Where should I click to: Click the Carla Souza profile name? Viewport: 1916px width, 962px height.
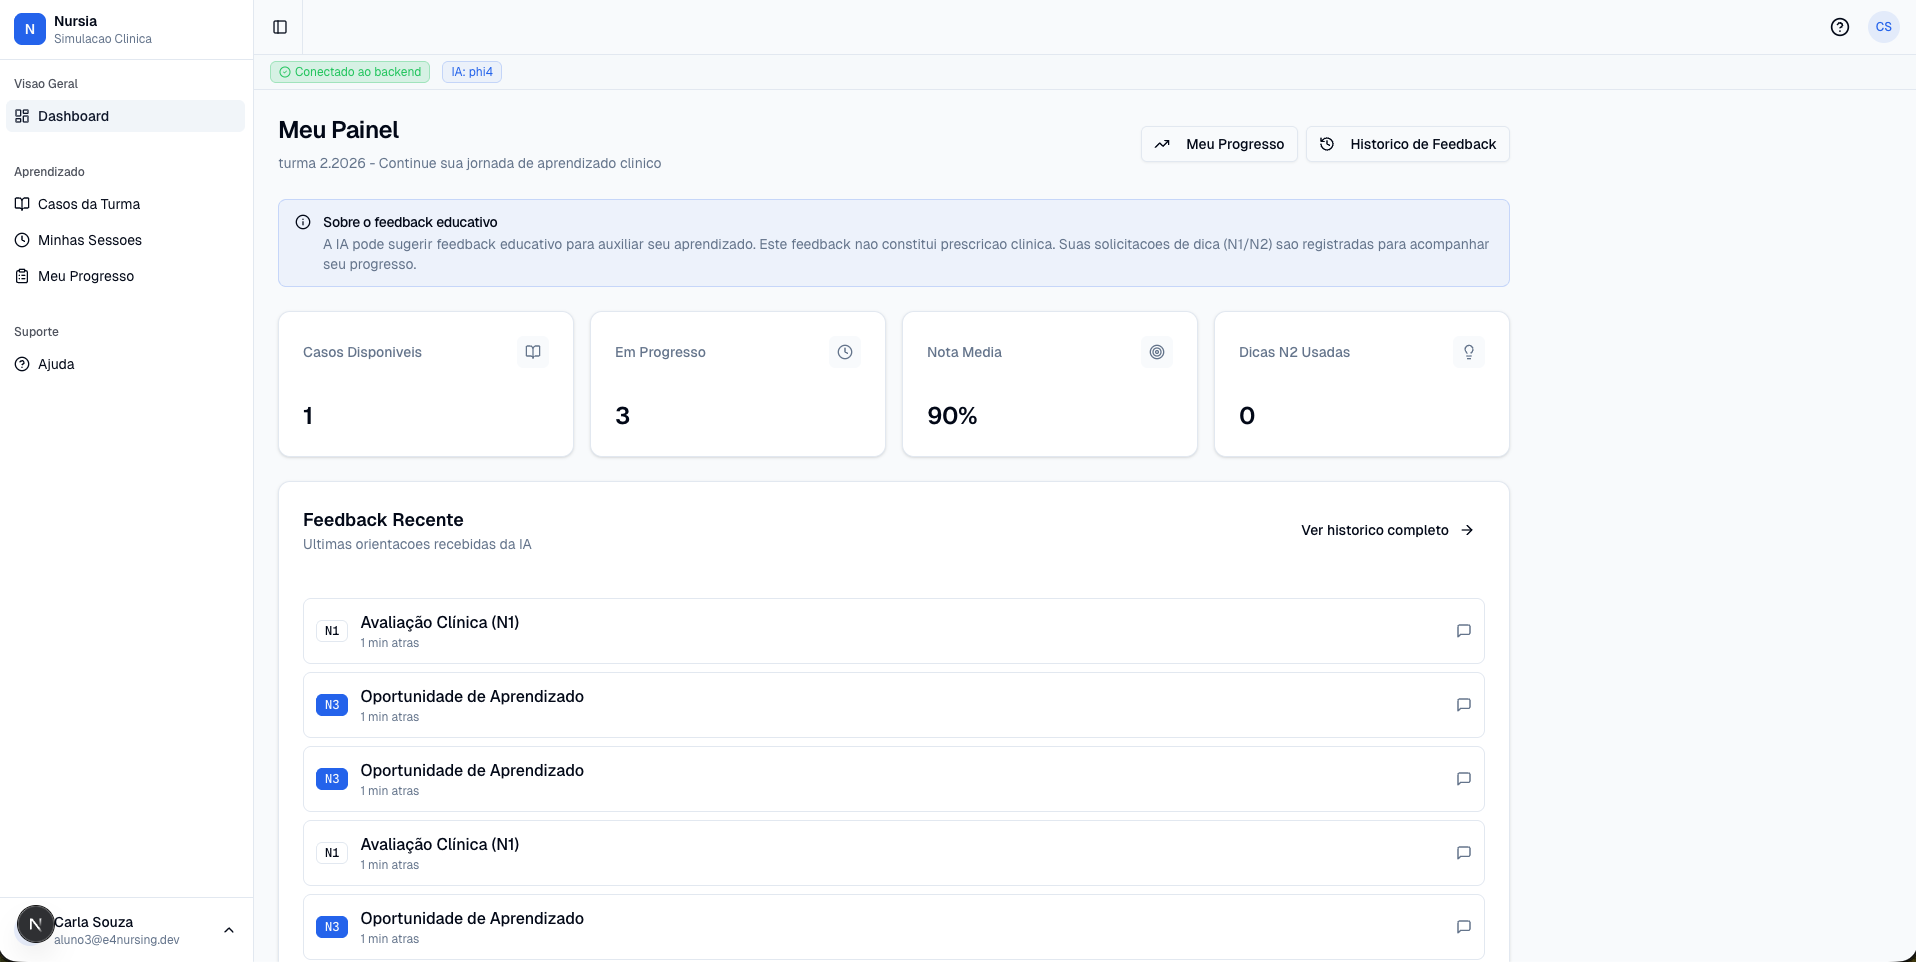pos(94,922)
